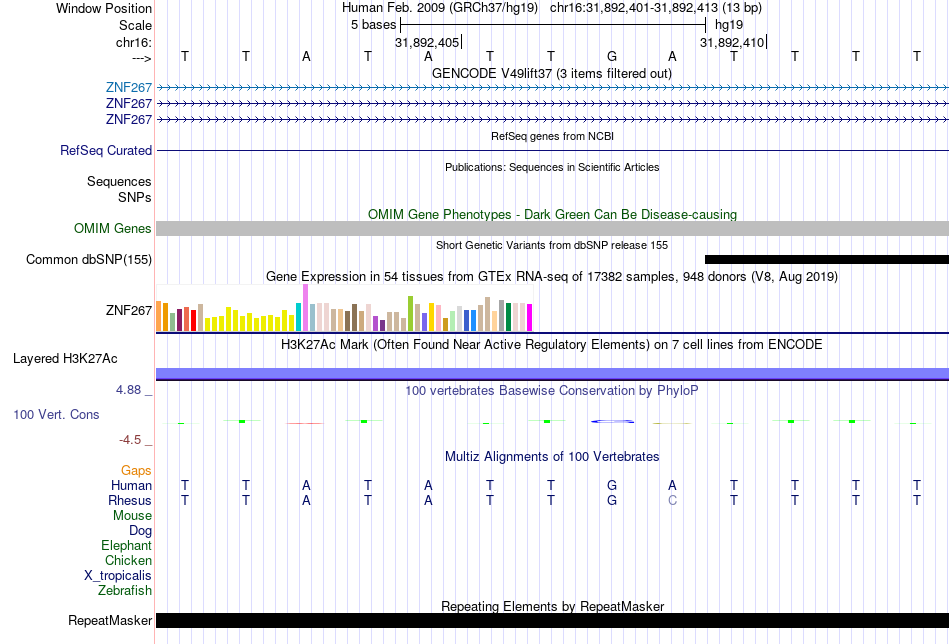Click Short Genetic Variants from dbSNP title

click(x=552, y=245)
